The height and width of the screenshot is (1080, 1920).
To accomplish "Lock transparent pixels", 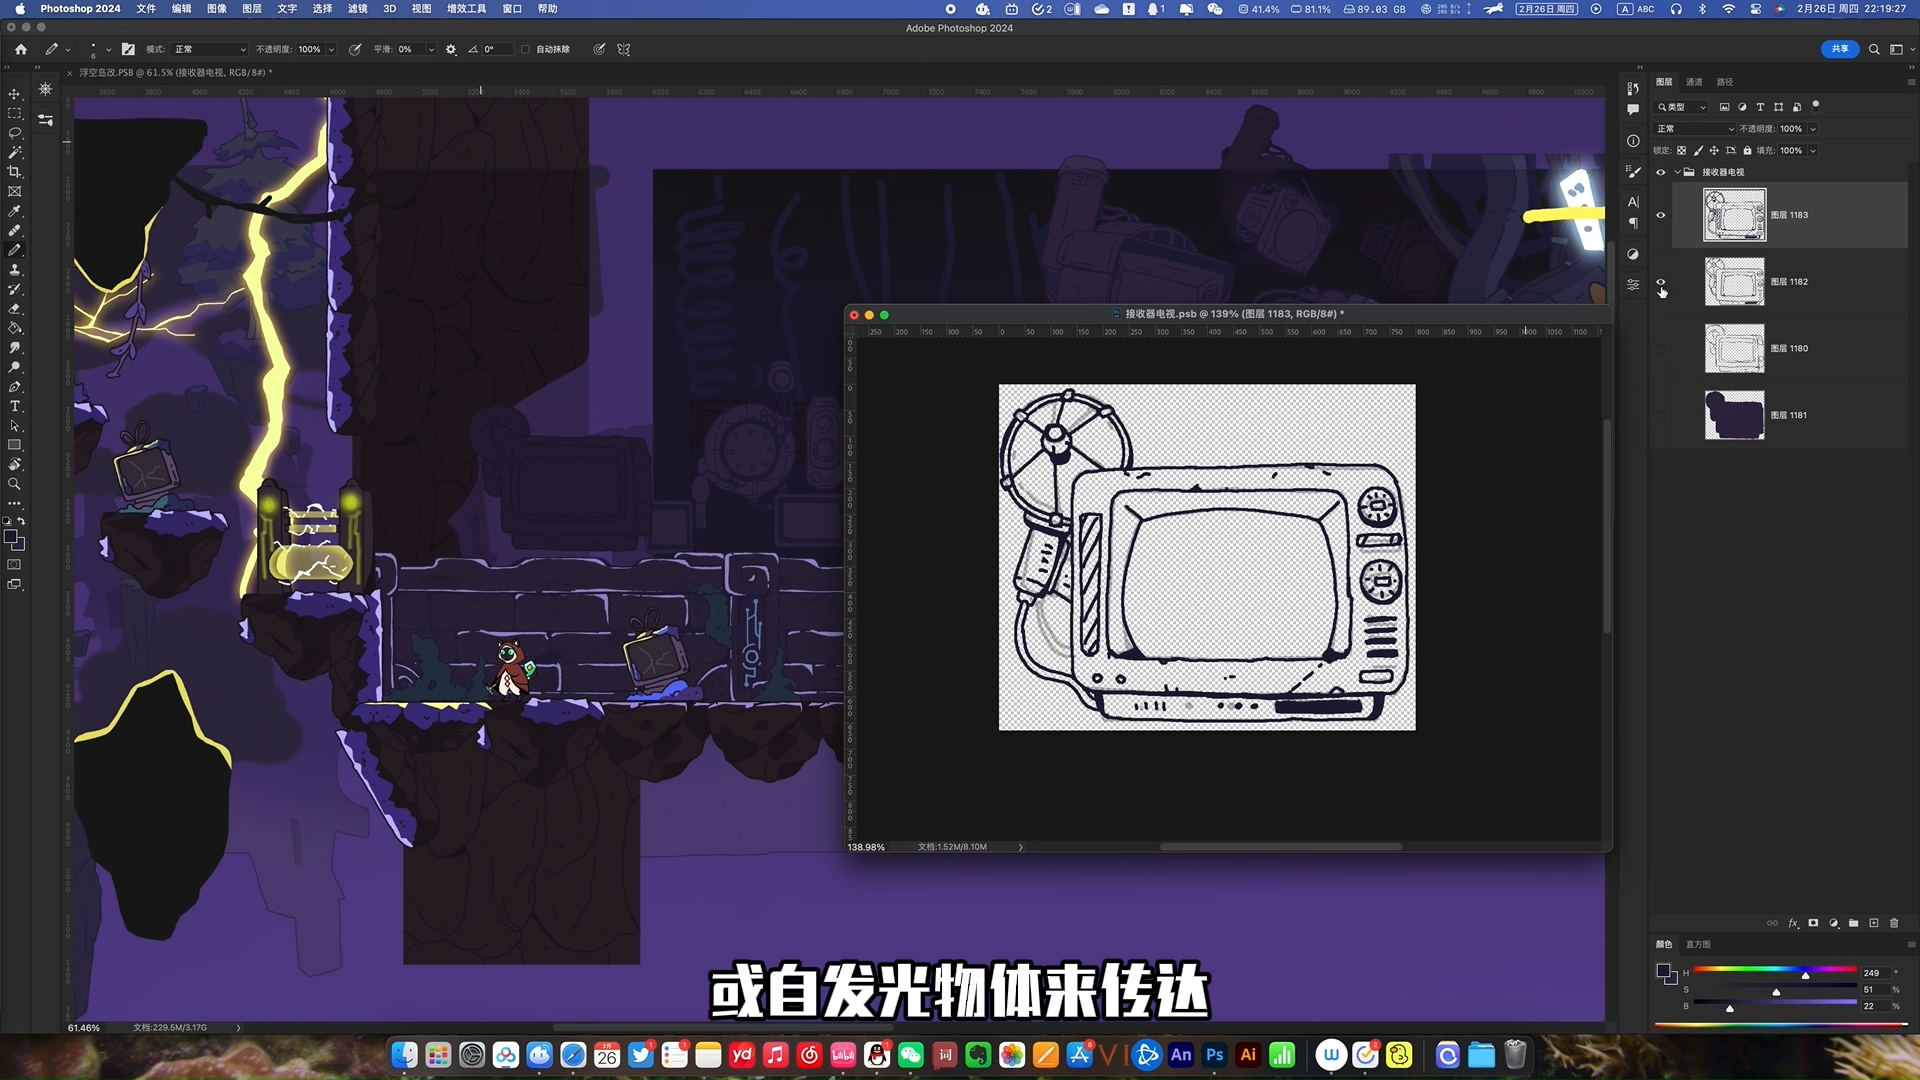I will coord(1682,151).
